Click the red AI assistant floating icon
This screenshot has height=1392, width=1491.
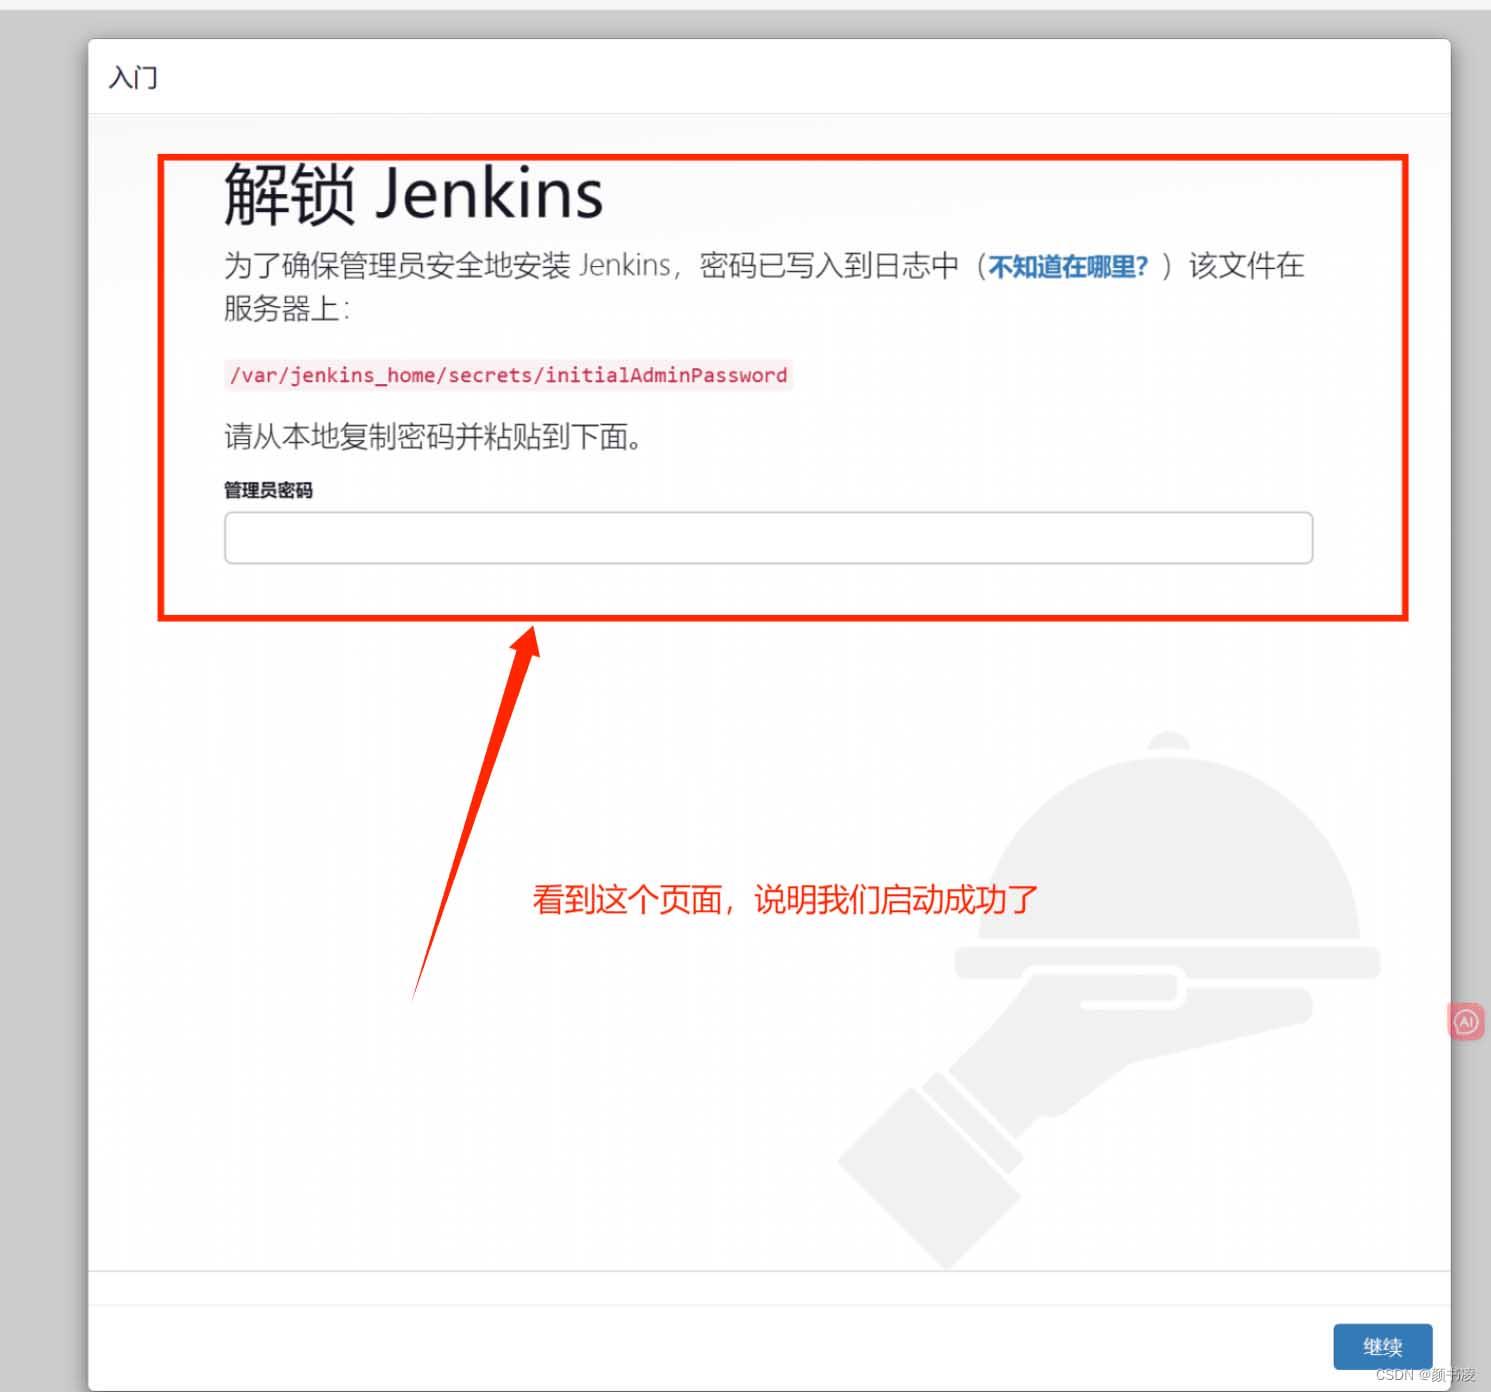[x=1466, y=1021]
